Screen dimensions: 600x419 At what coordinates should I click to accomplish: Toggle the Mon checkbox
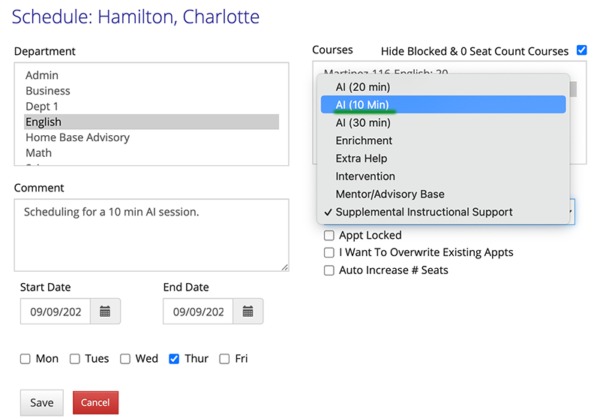26,358
